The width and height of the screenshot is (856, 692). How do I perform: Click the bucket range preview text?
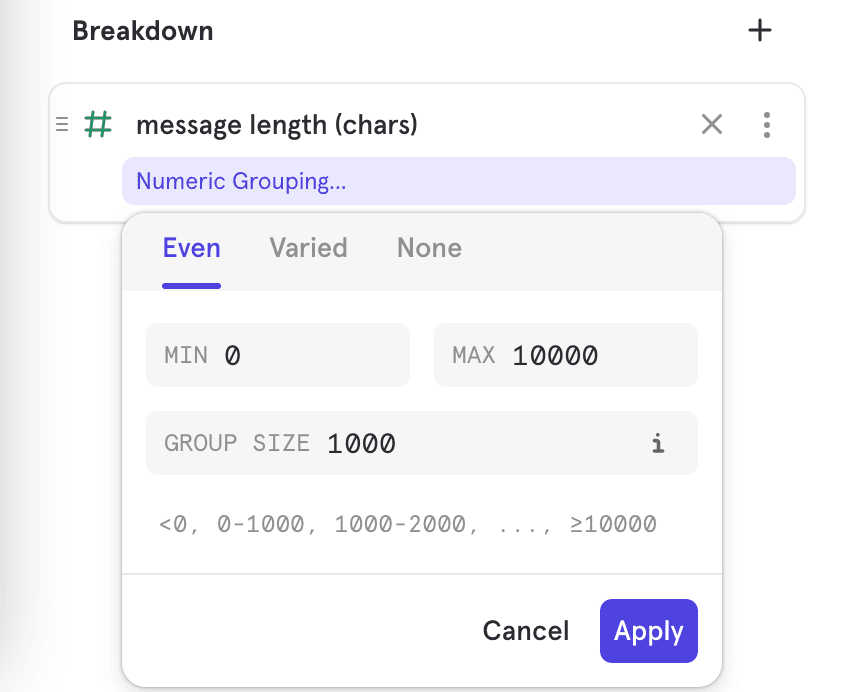pyautogui.click(x=407, y=524)
